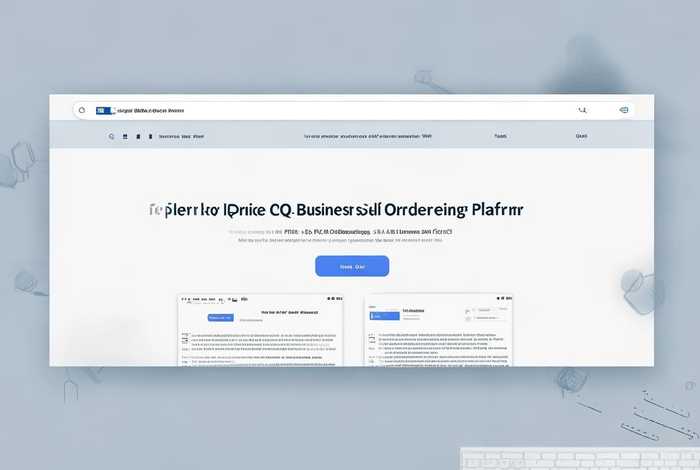The image size is (700, 470).
Task: Click the reload icon in the address bar
Action: click(82, 110)
